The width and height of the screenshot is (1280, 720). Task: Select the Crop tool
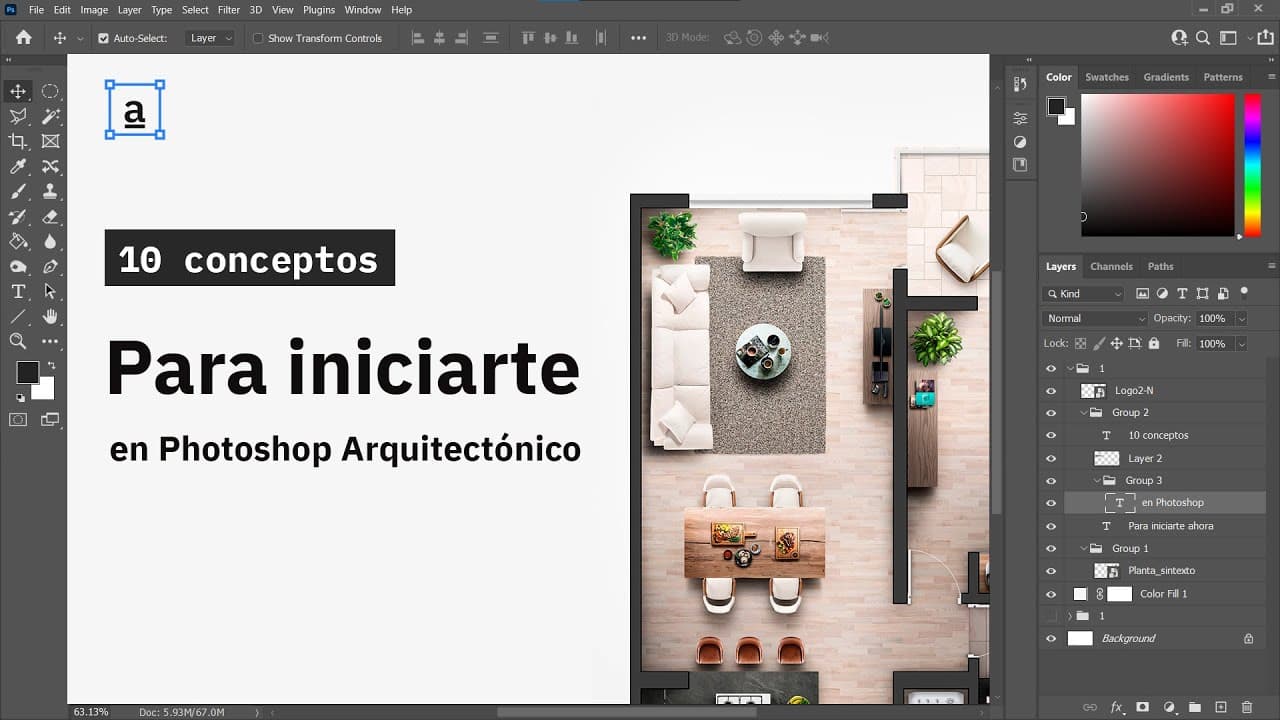tap(18, 141)
